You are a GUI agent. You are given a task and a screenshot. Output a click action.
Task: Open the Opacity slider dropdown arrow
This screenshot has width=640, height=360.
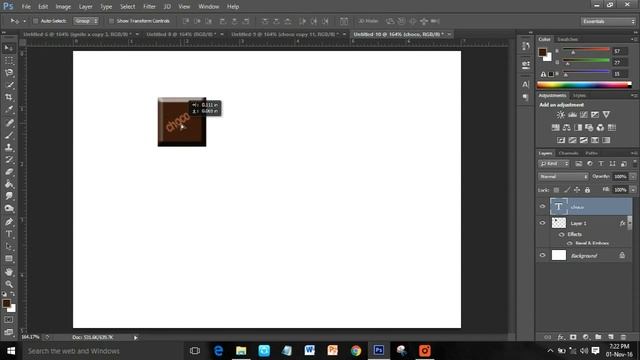[x=633, y=177]
